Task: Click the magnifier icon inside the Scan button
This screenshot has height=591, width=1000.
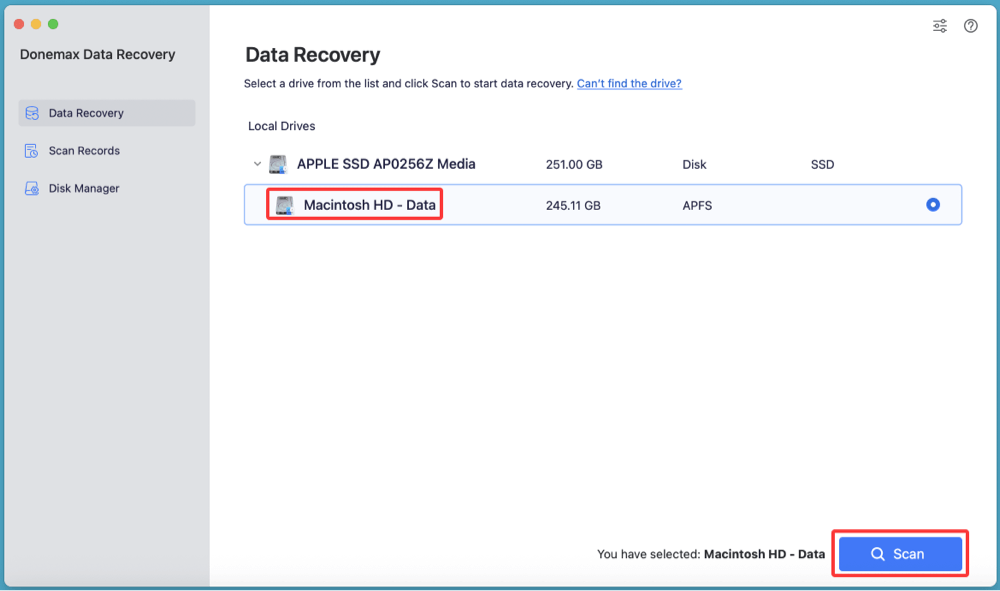Action: [877, 553]
